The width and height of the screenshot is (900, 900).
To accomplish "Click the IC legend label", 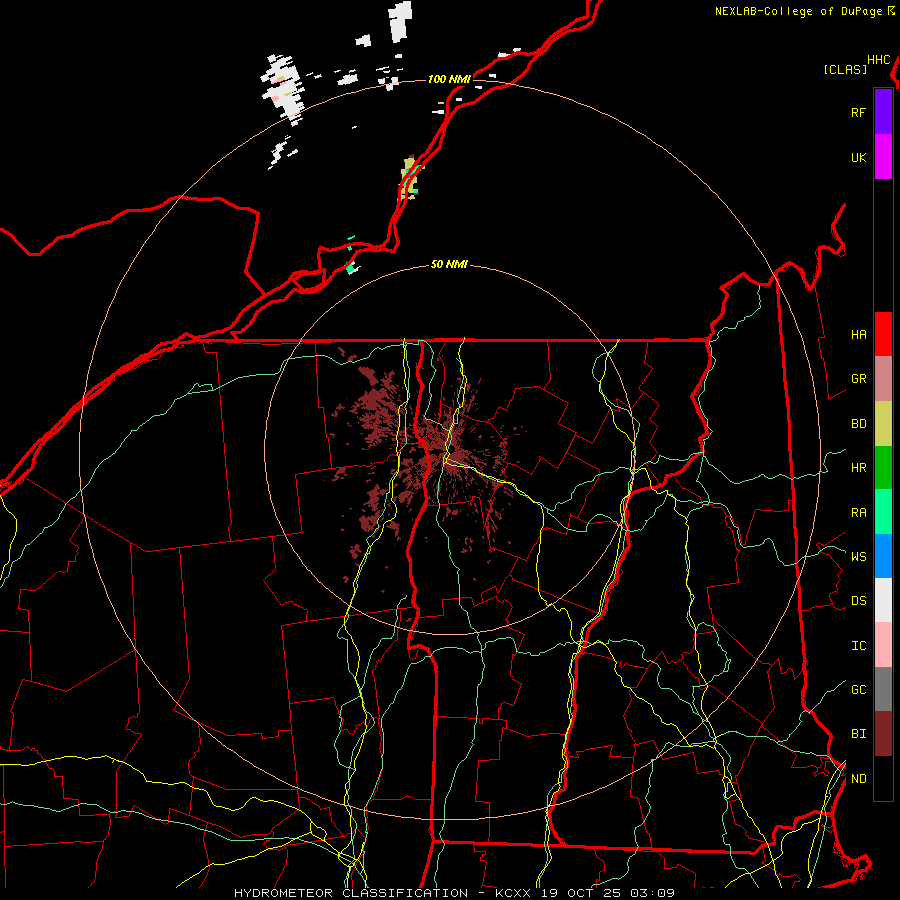I will [x=858, y=646].
